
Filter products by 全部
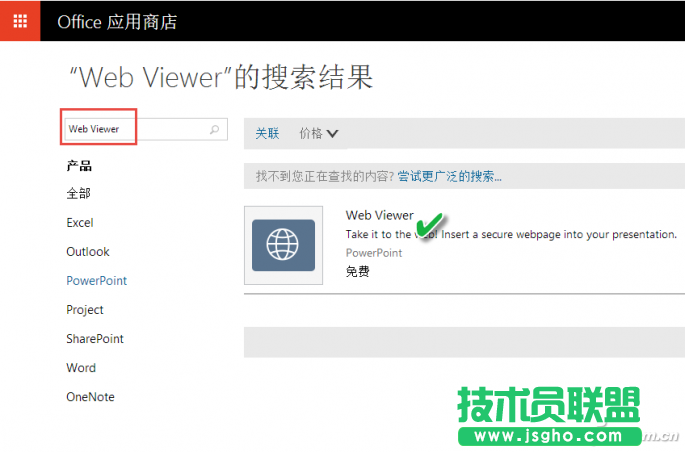78,193
